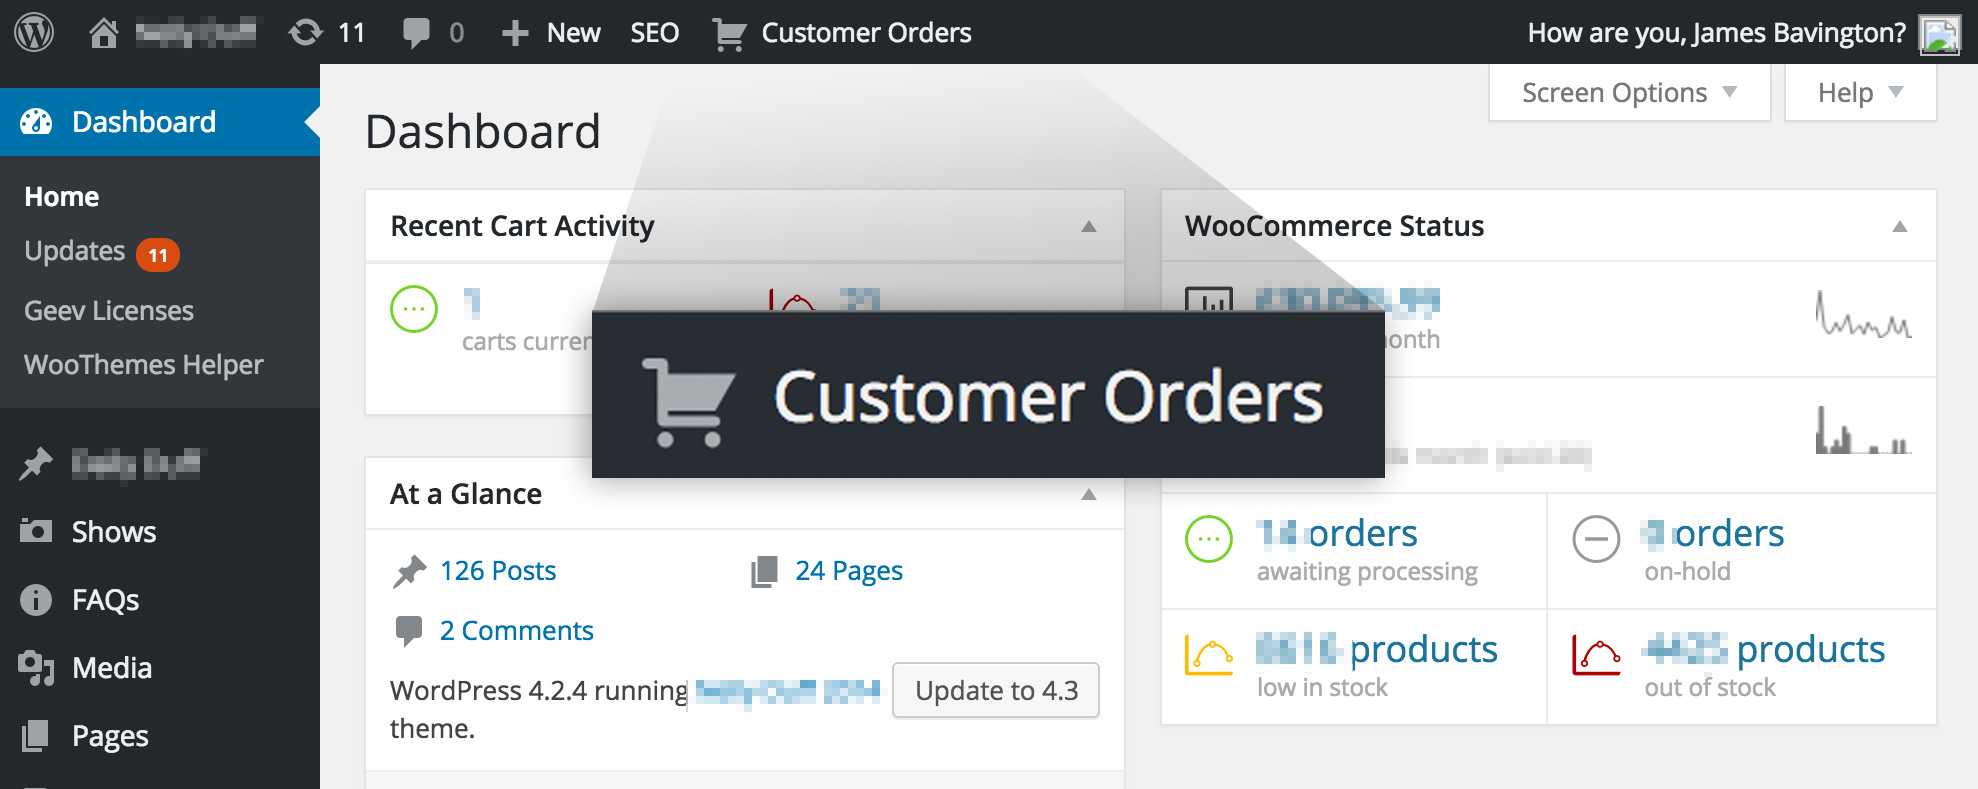1978x789 pixels.
Task: Open the WordPress logo menu
Action: 34,32
